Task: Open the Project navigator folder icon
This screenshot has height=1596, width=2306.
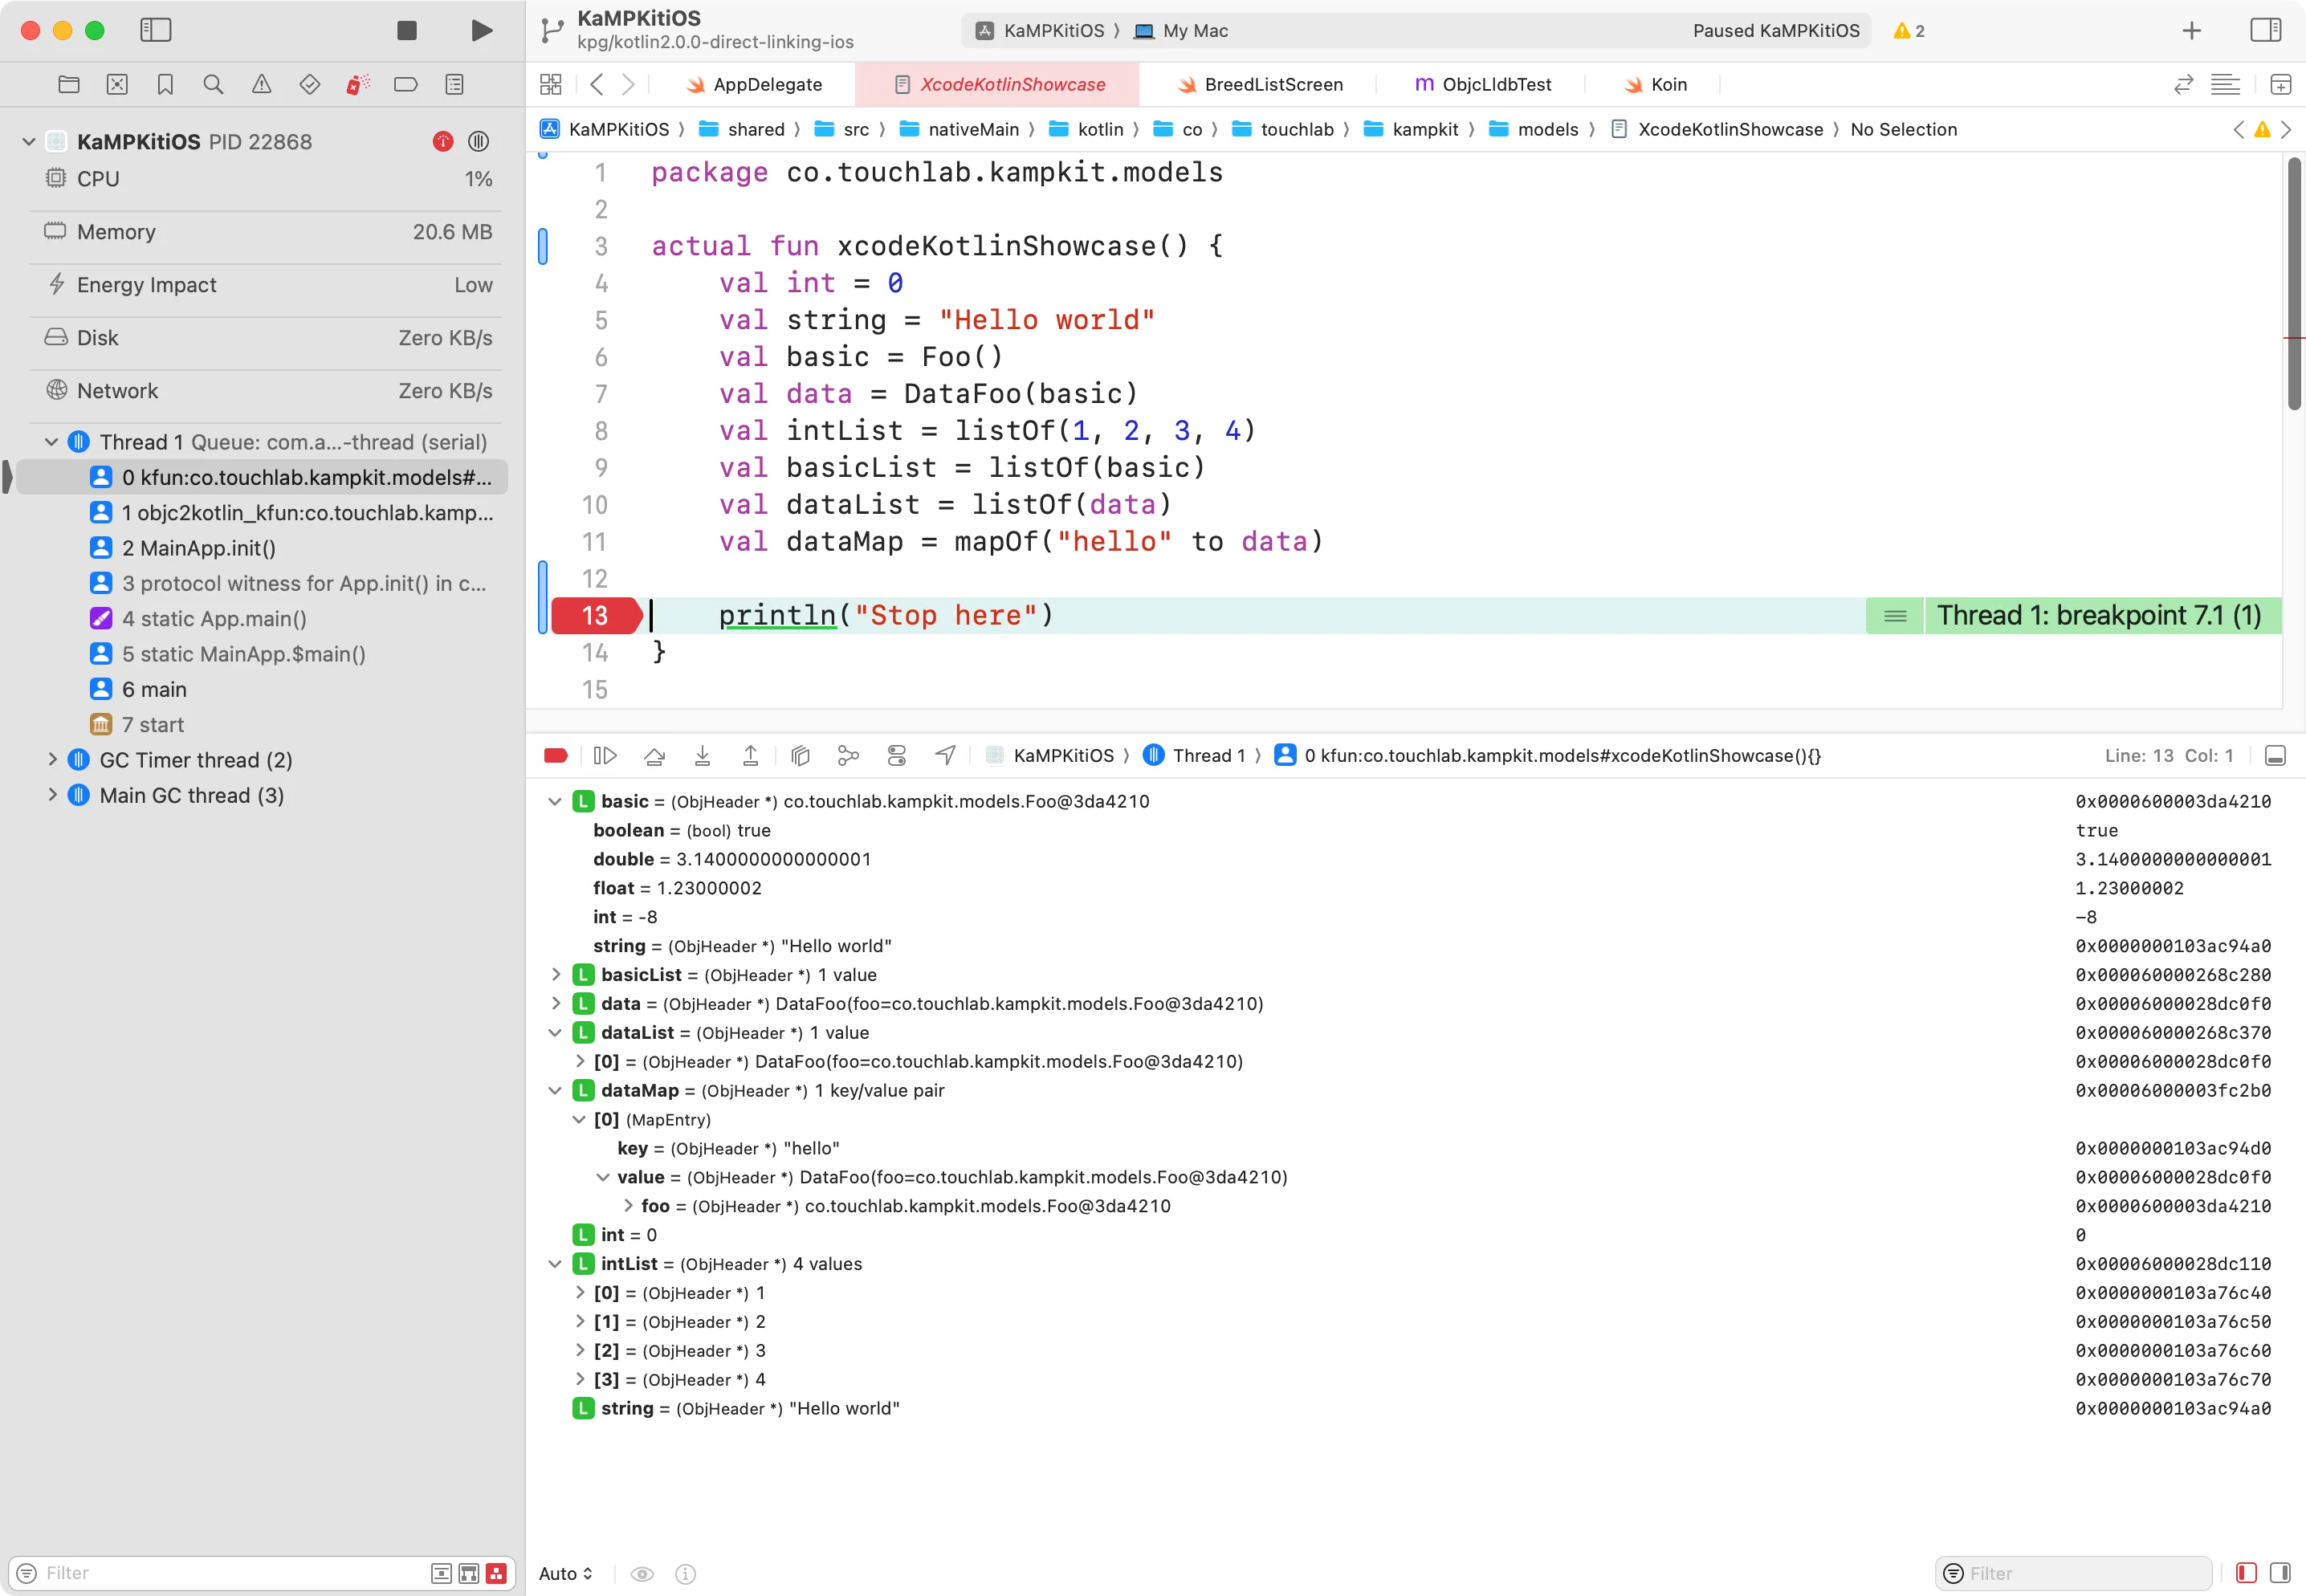Action: (69, 84)
